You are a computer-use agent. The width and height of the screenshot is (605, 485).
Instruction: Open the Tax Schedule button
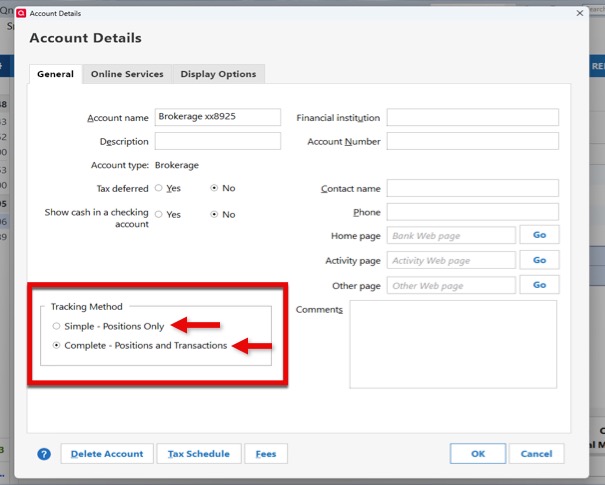[199, 454]
